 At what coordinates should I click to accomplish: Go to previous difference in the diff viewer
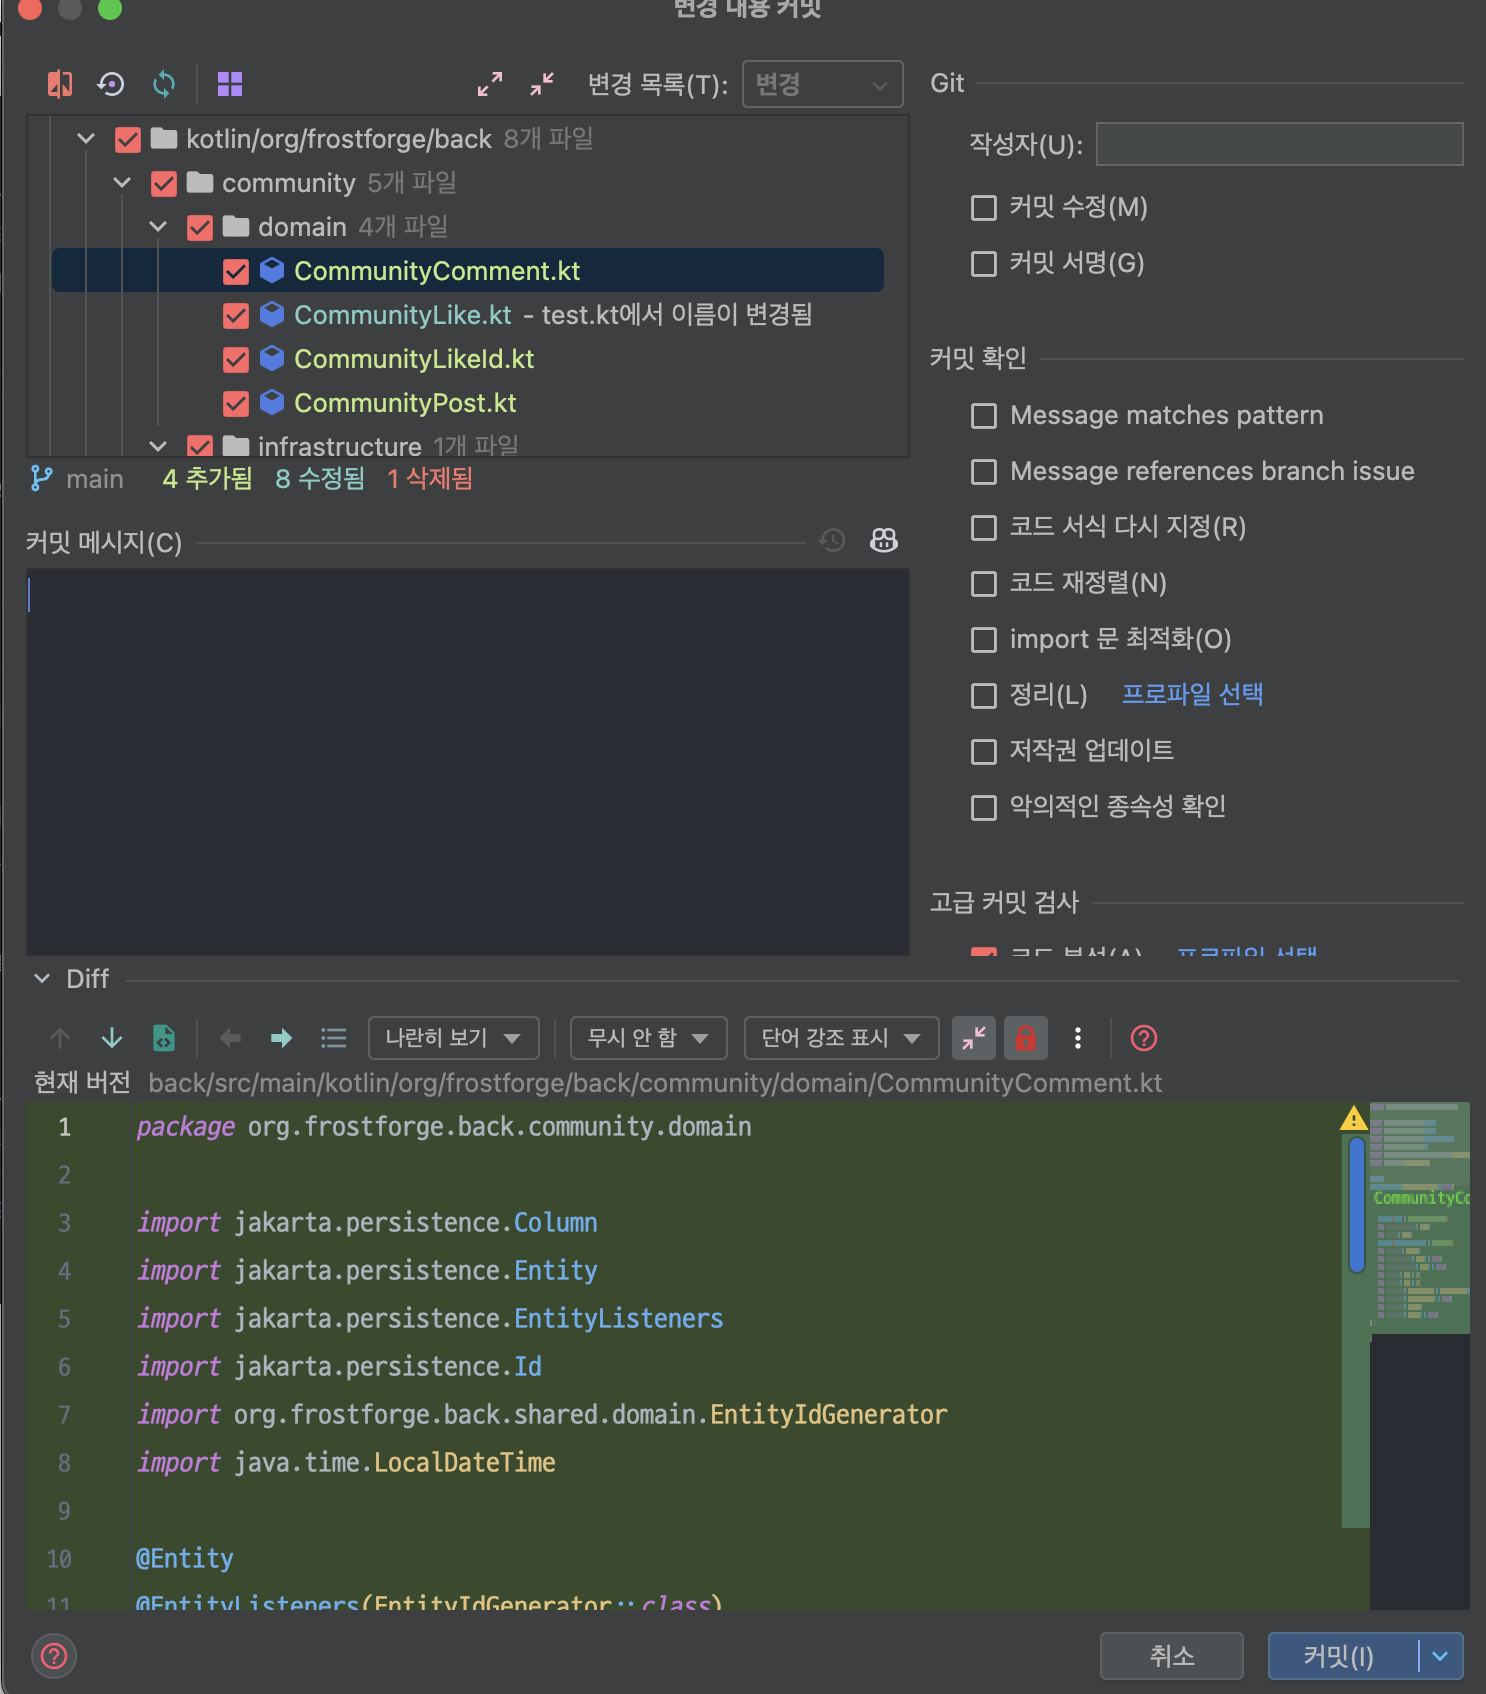click(x=60, y=1038)
